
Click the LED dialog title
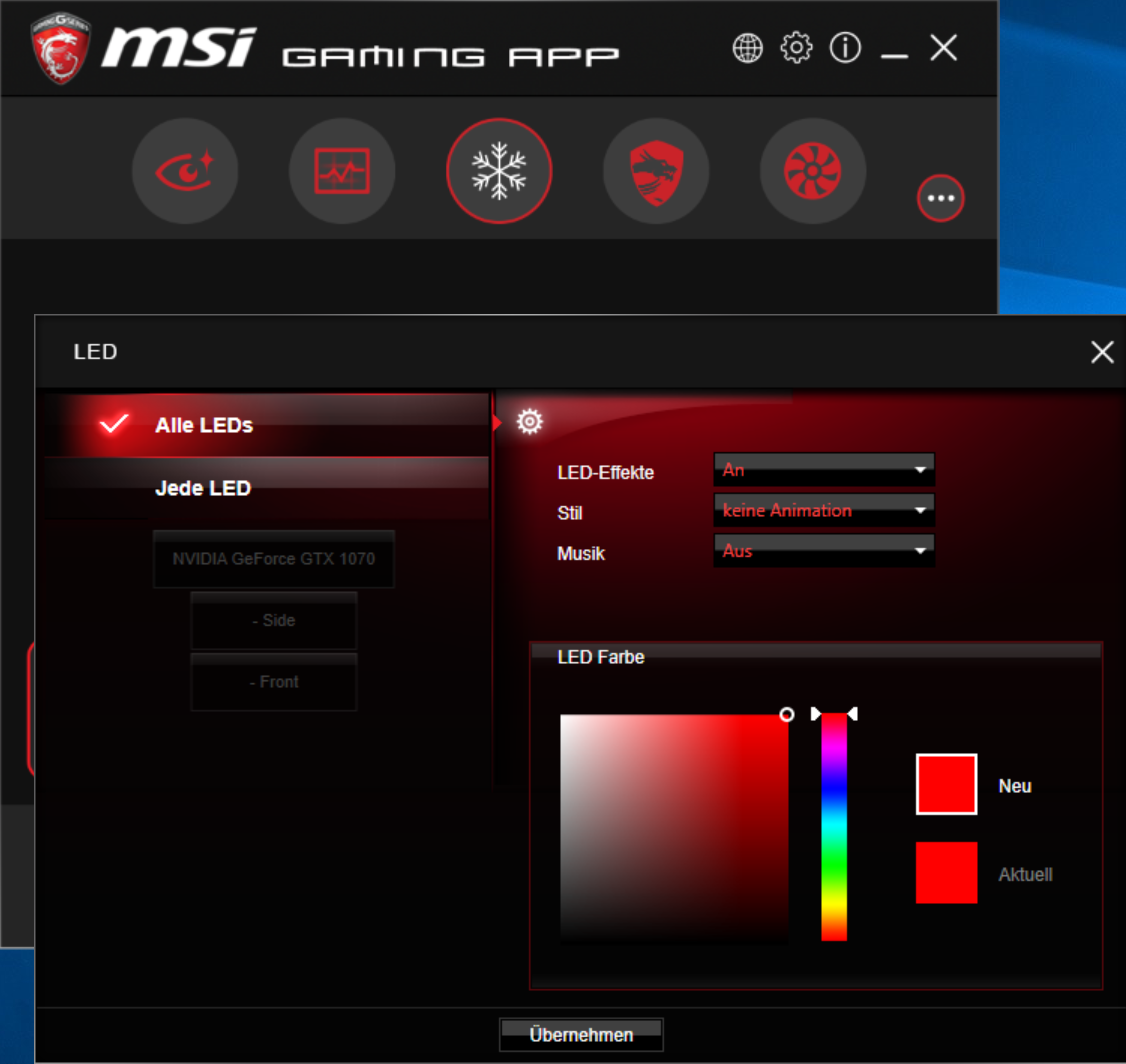tap(96, 352)
